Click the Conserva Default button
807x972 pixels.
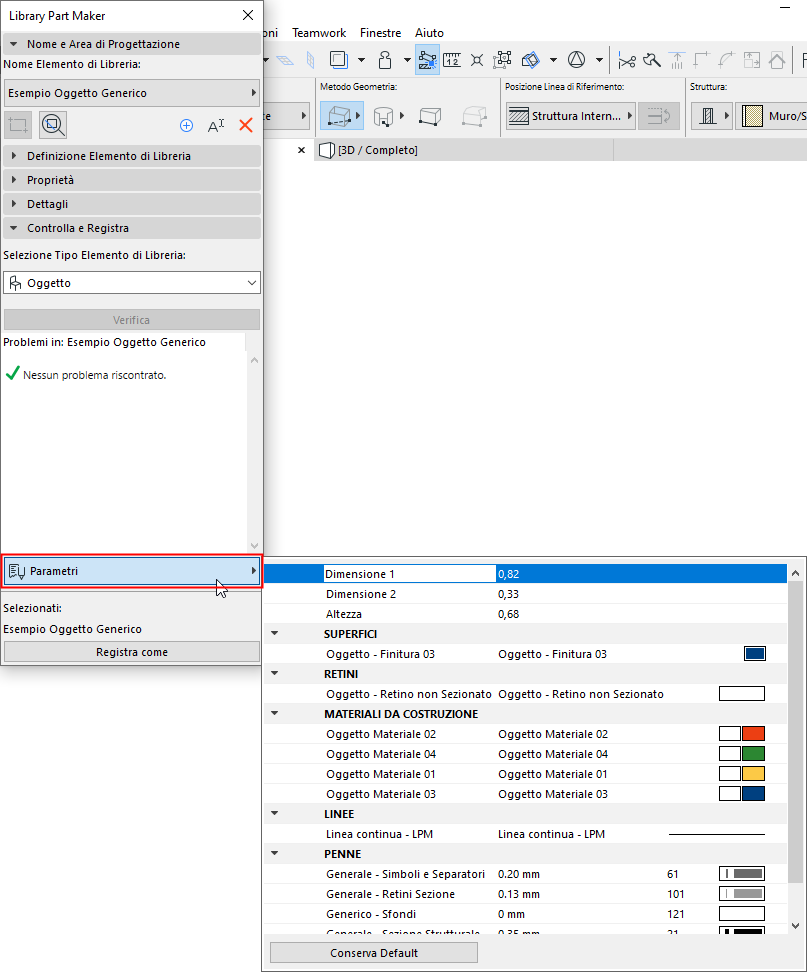pos(373,951)
